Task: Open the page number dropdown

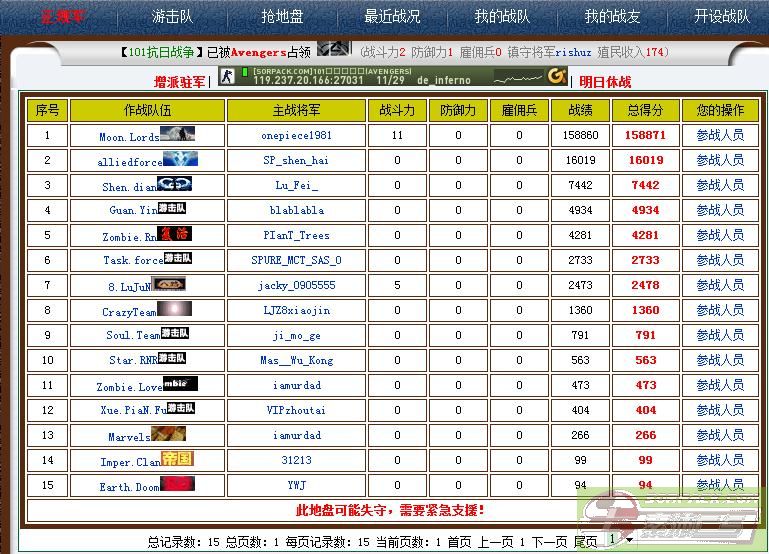Action: (617, 540)
